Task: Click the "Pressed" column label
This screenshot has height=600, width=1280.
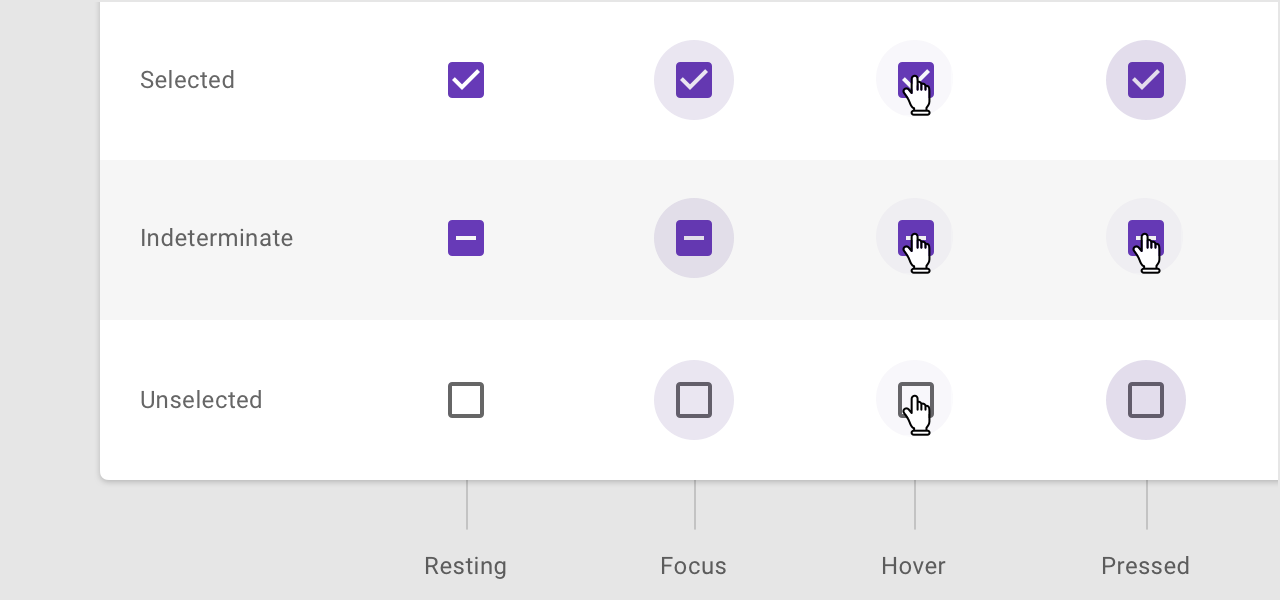Action: tap(1145, 566)
